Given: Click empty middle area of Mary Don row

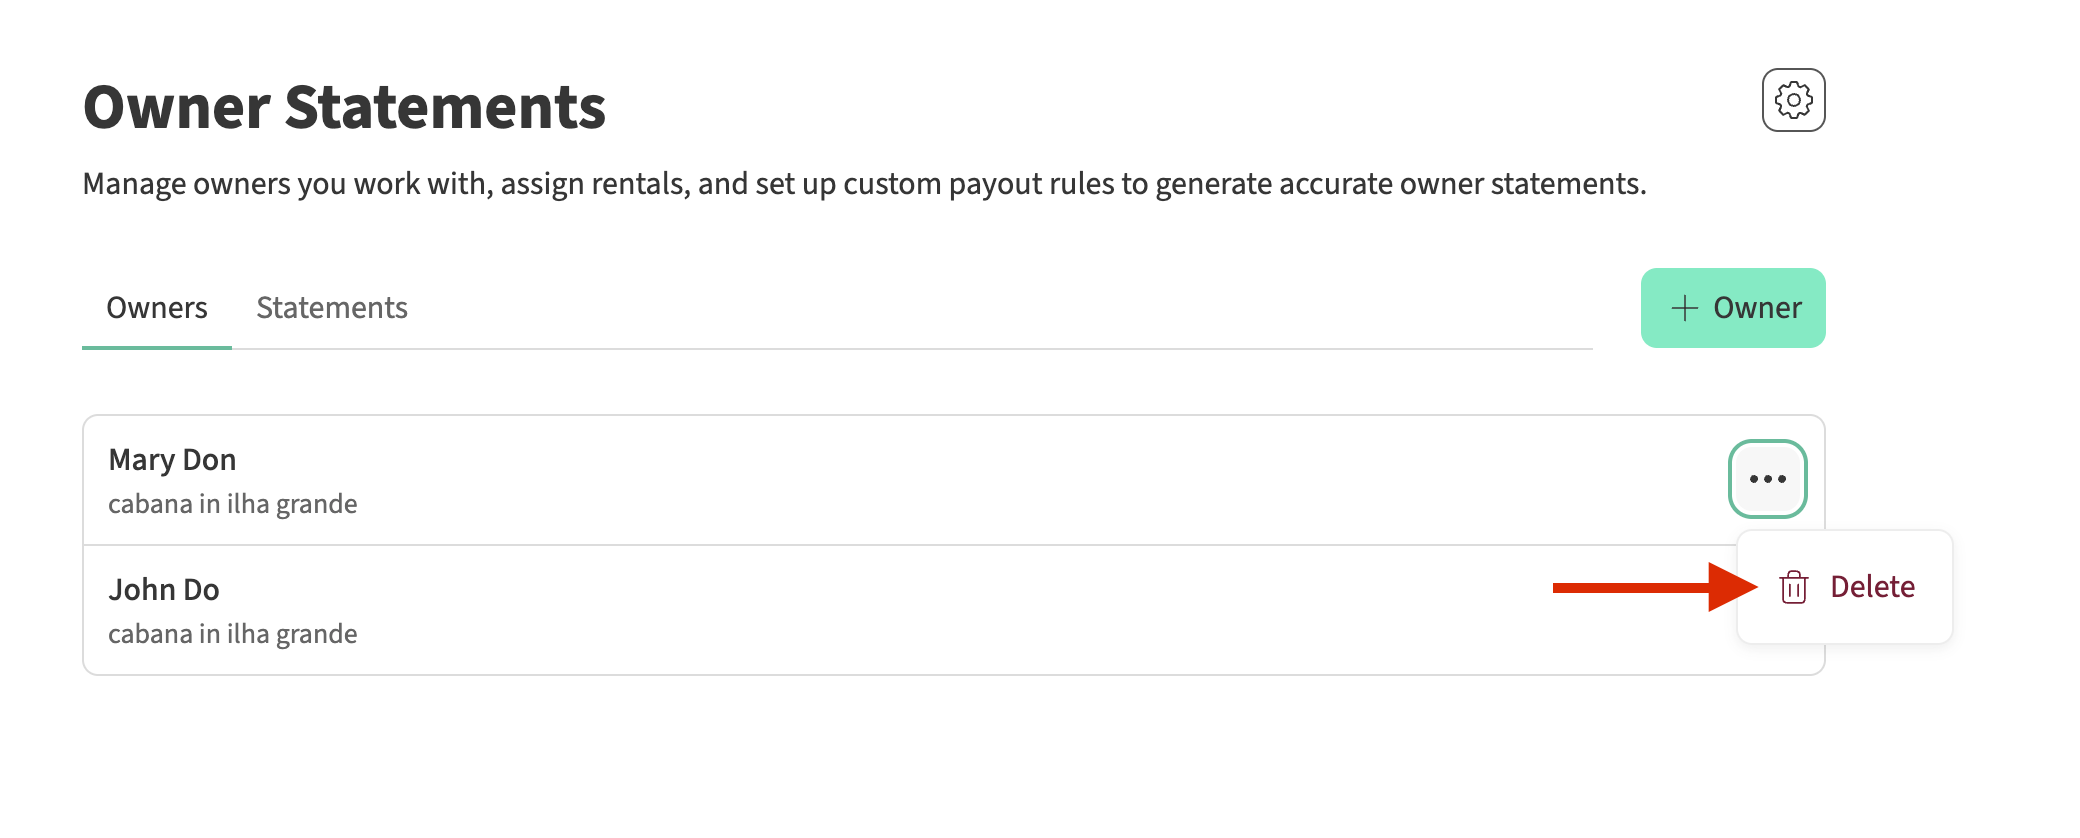Looking at the screenshot, I should pos(950,480).
